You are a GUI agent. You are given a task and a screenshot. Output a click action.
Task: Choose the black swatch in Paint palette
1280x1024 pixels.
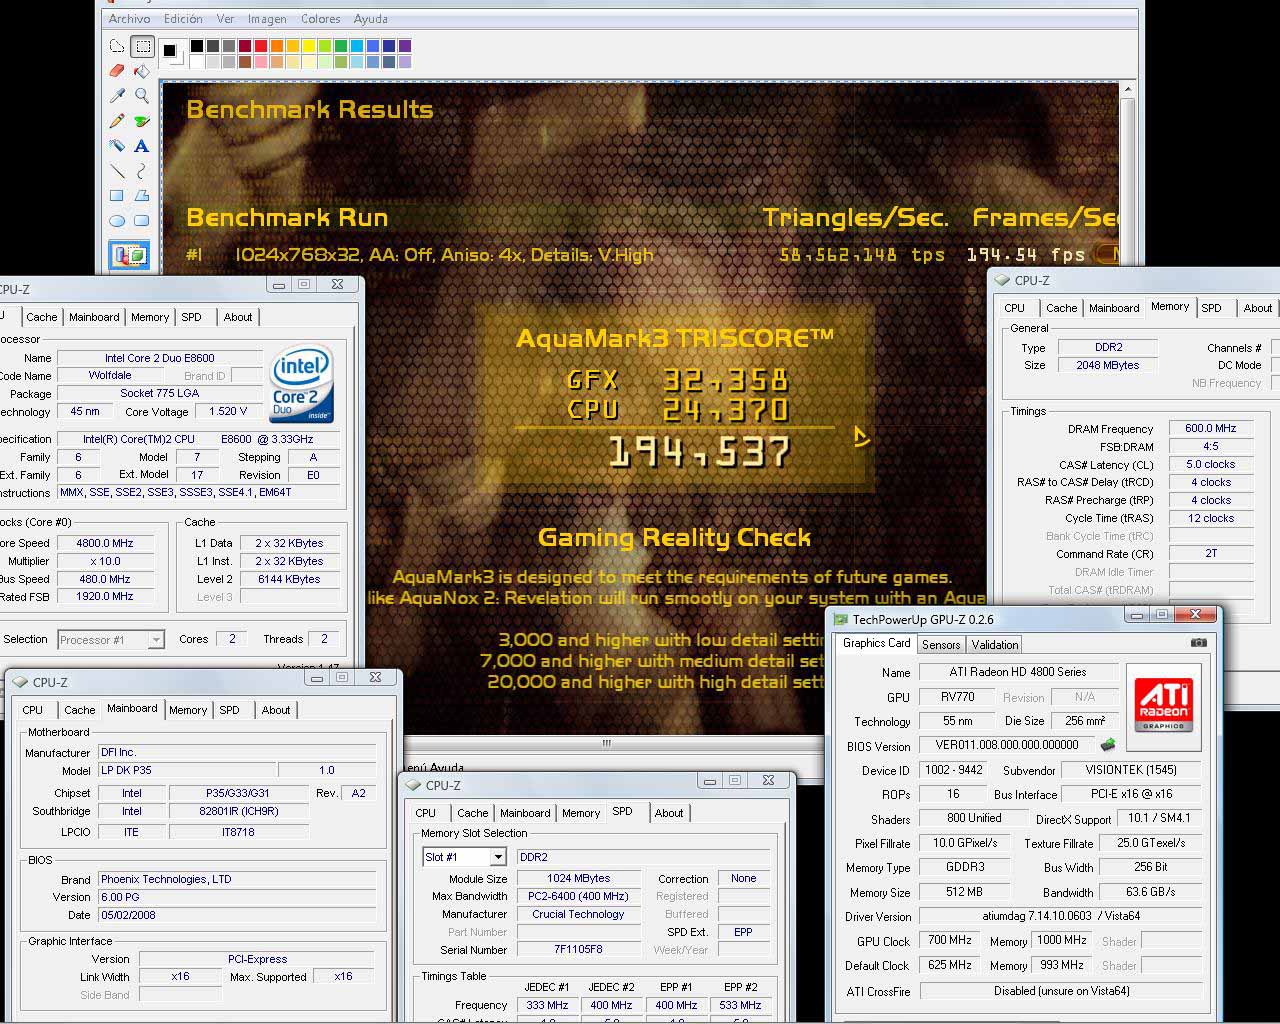pyautogui.click(x=197, y=46)
